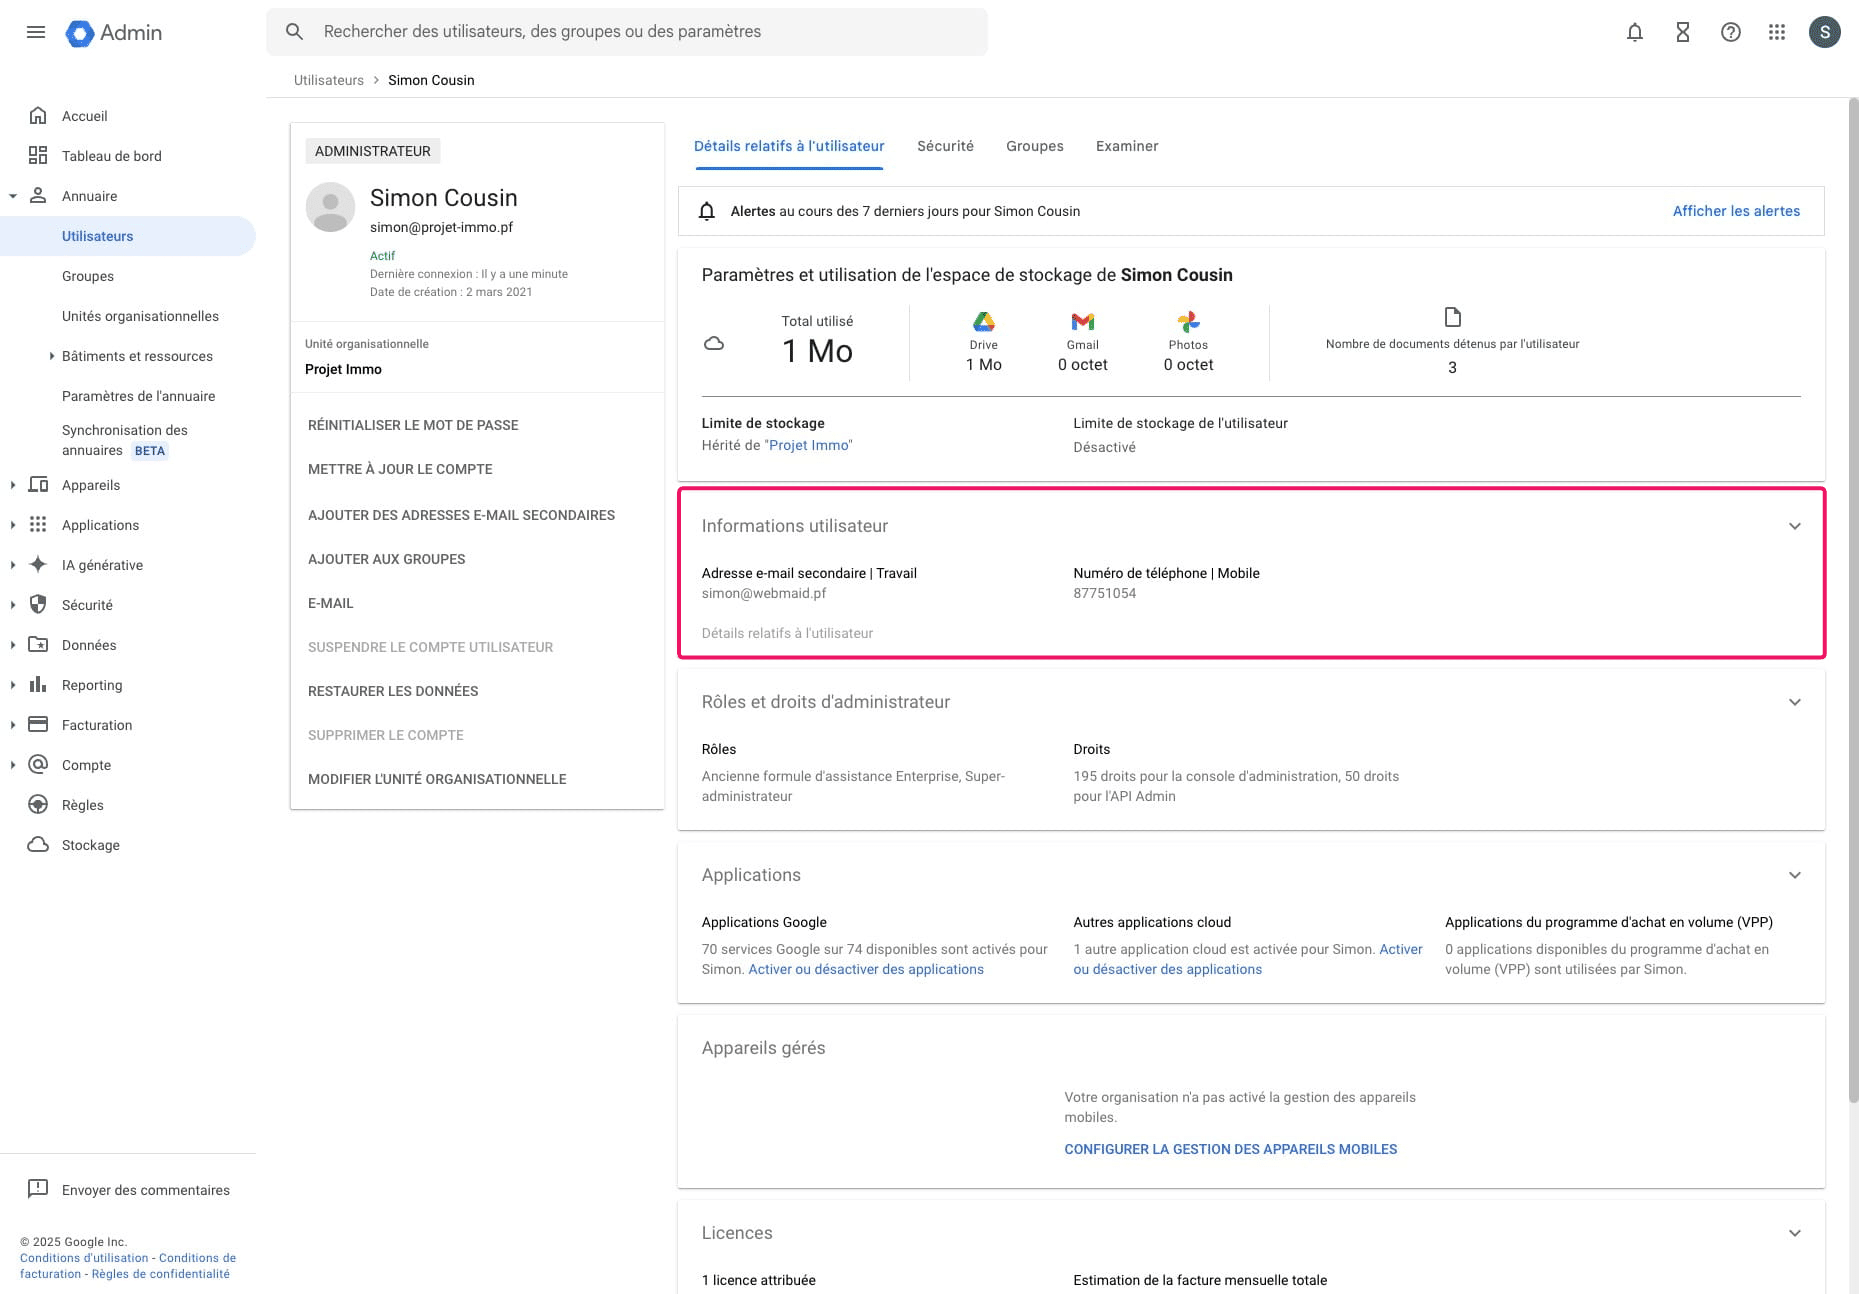Expand the Applications panel chevron
Image resolution: width=1859 pixels, height=1294 pixels.
click(x=1795, y=875)
